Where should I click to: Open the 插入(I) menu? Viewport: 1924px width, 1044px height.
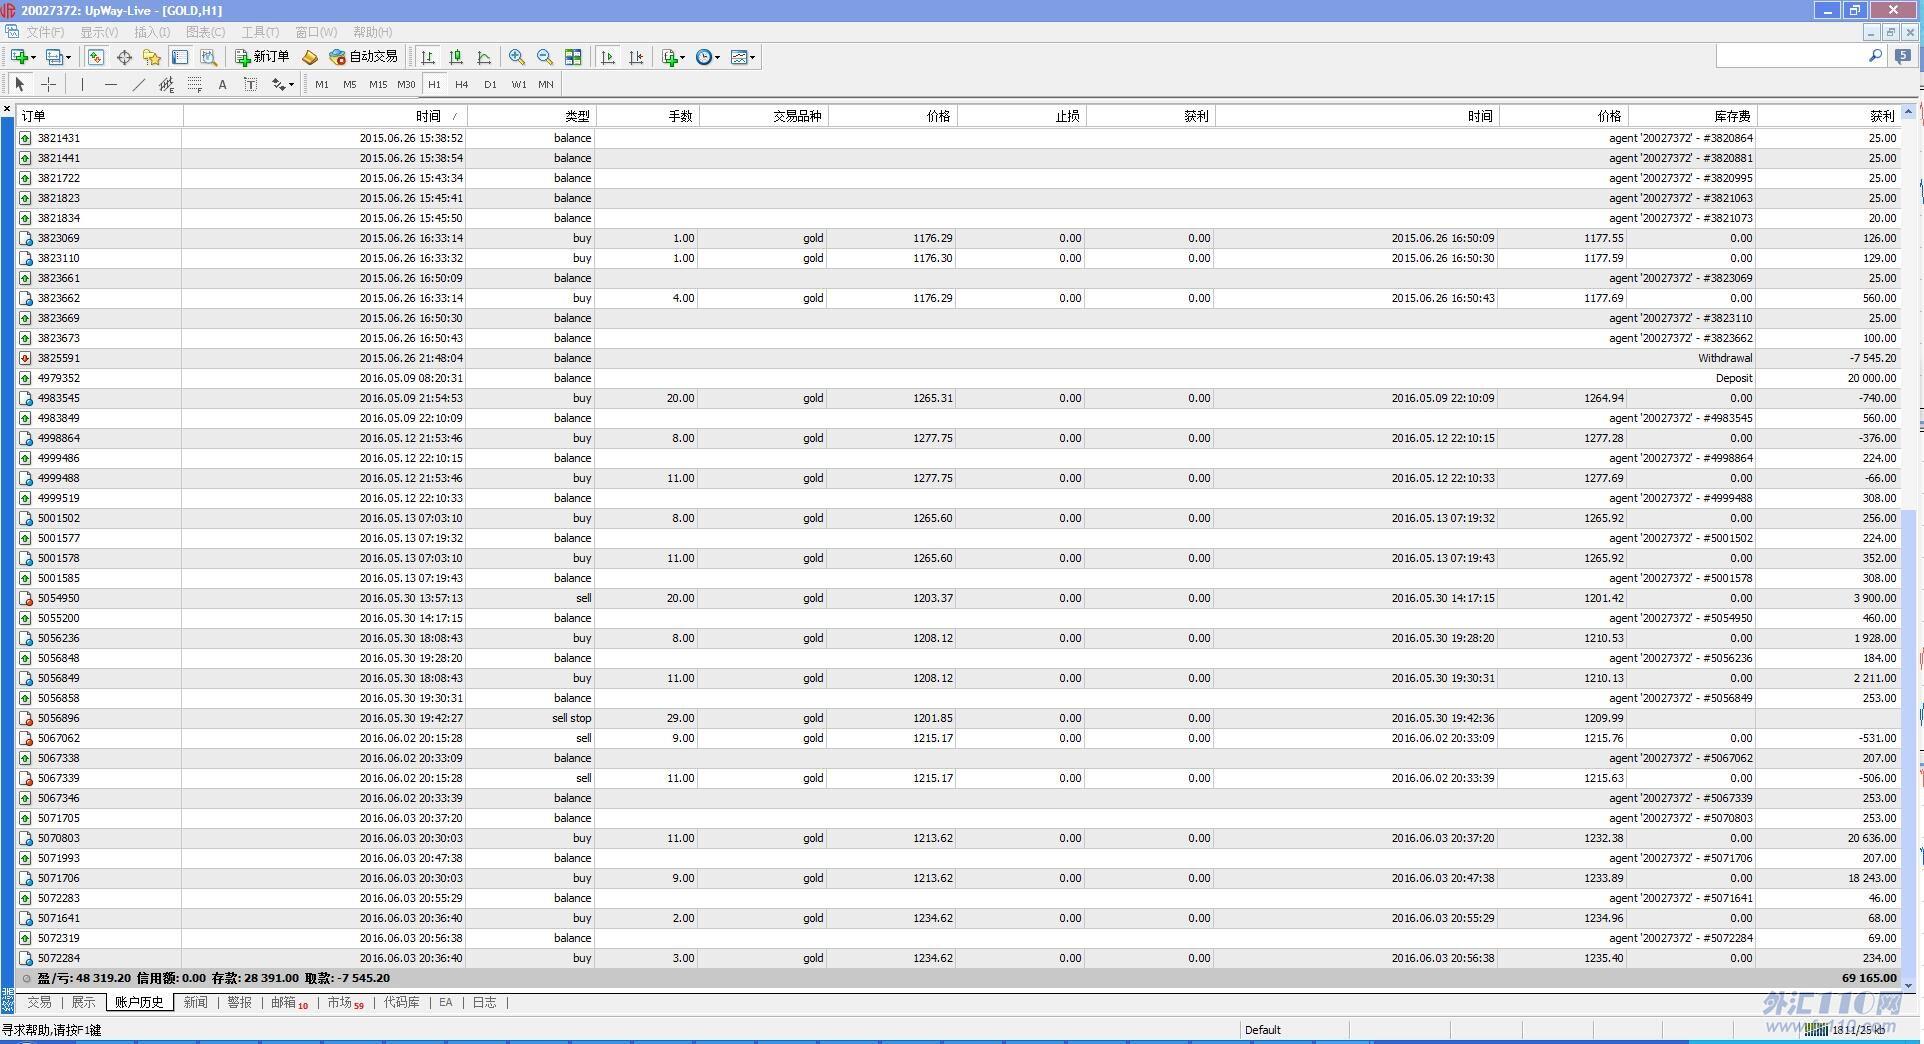click(x=152, y=32)
